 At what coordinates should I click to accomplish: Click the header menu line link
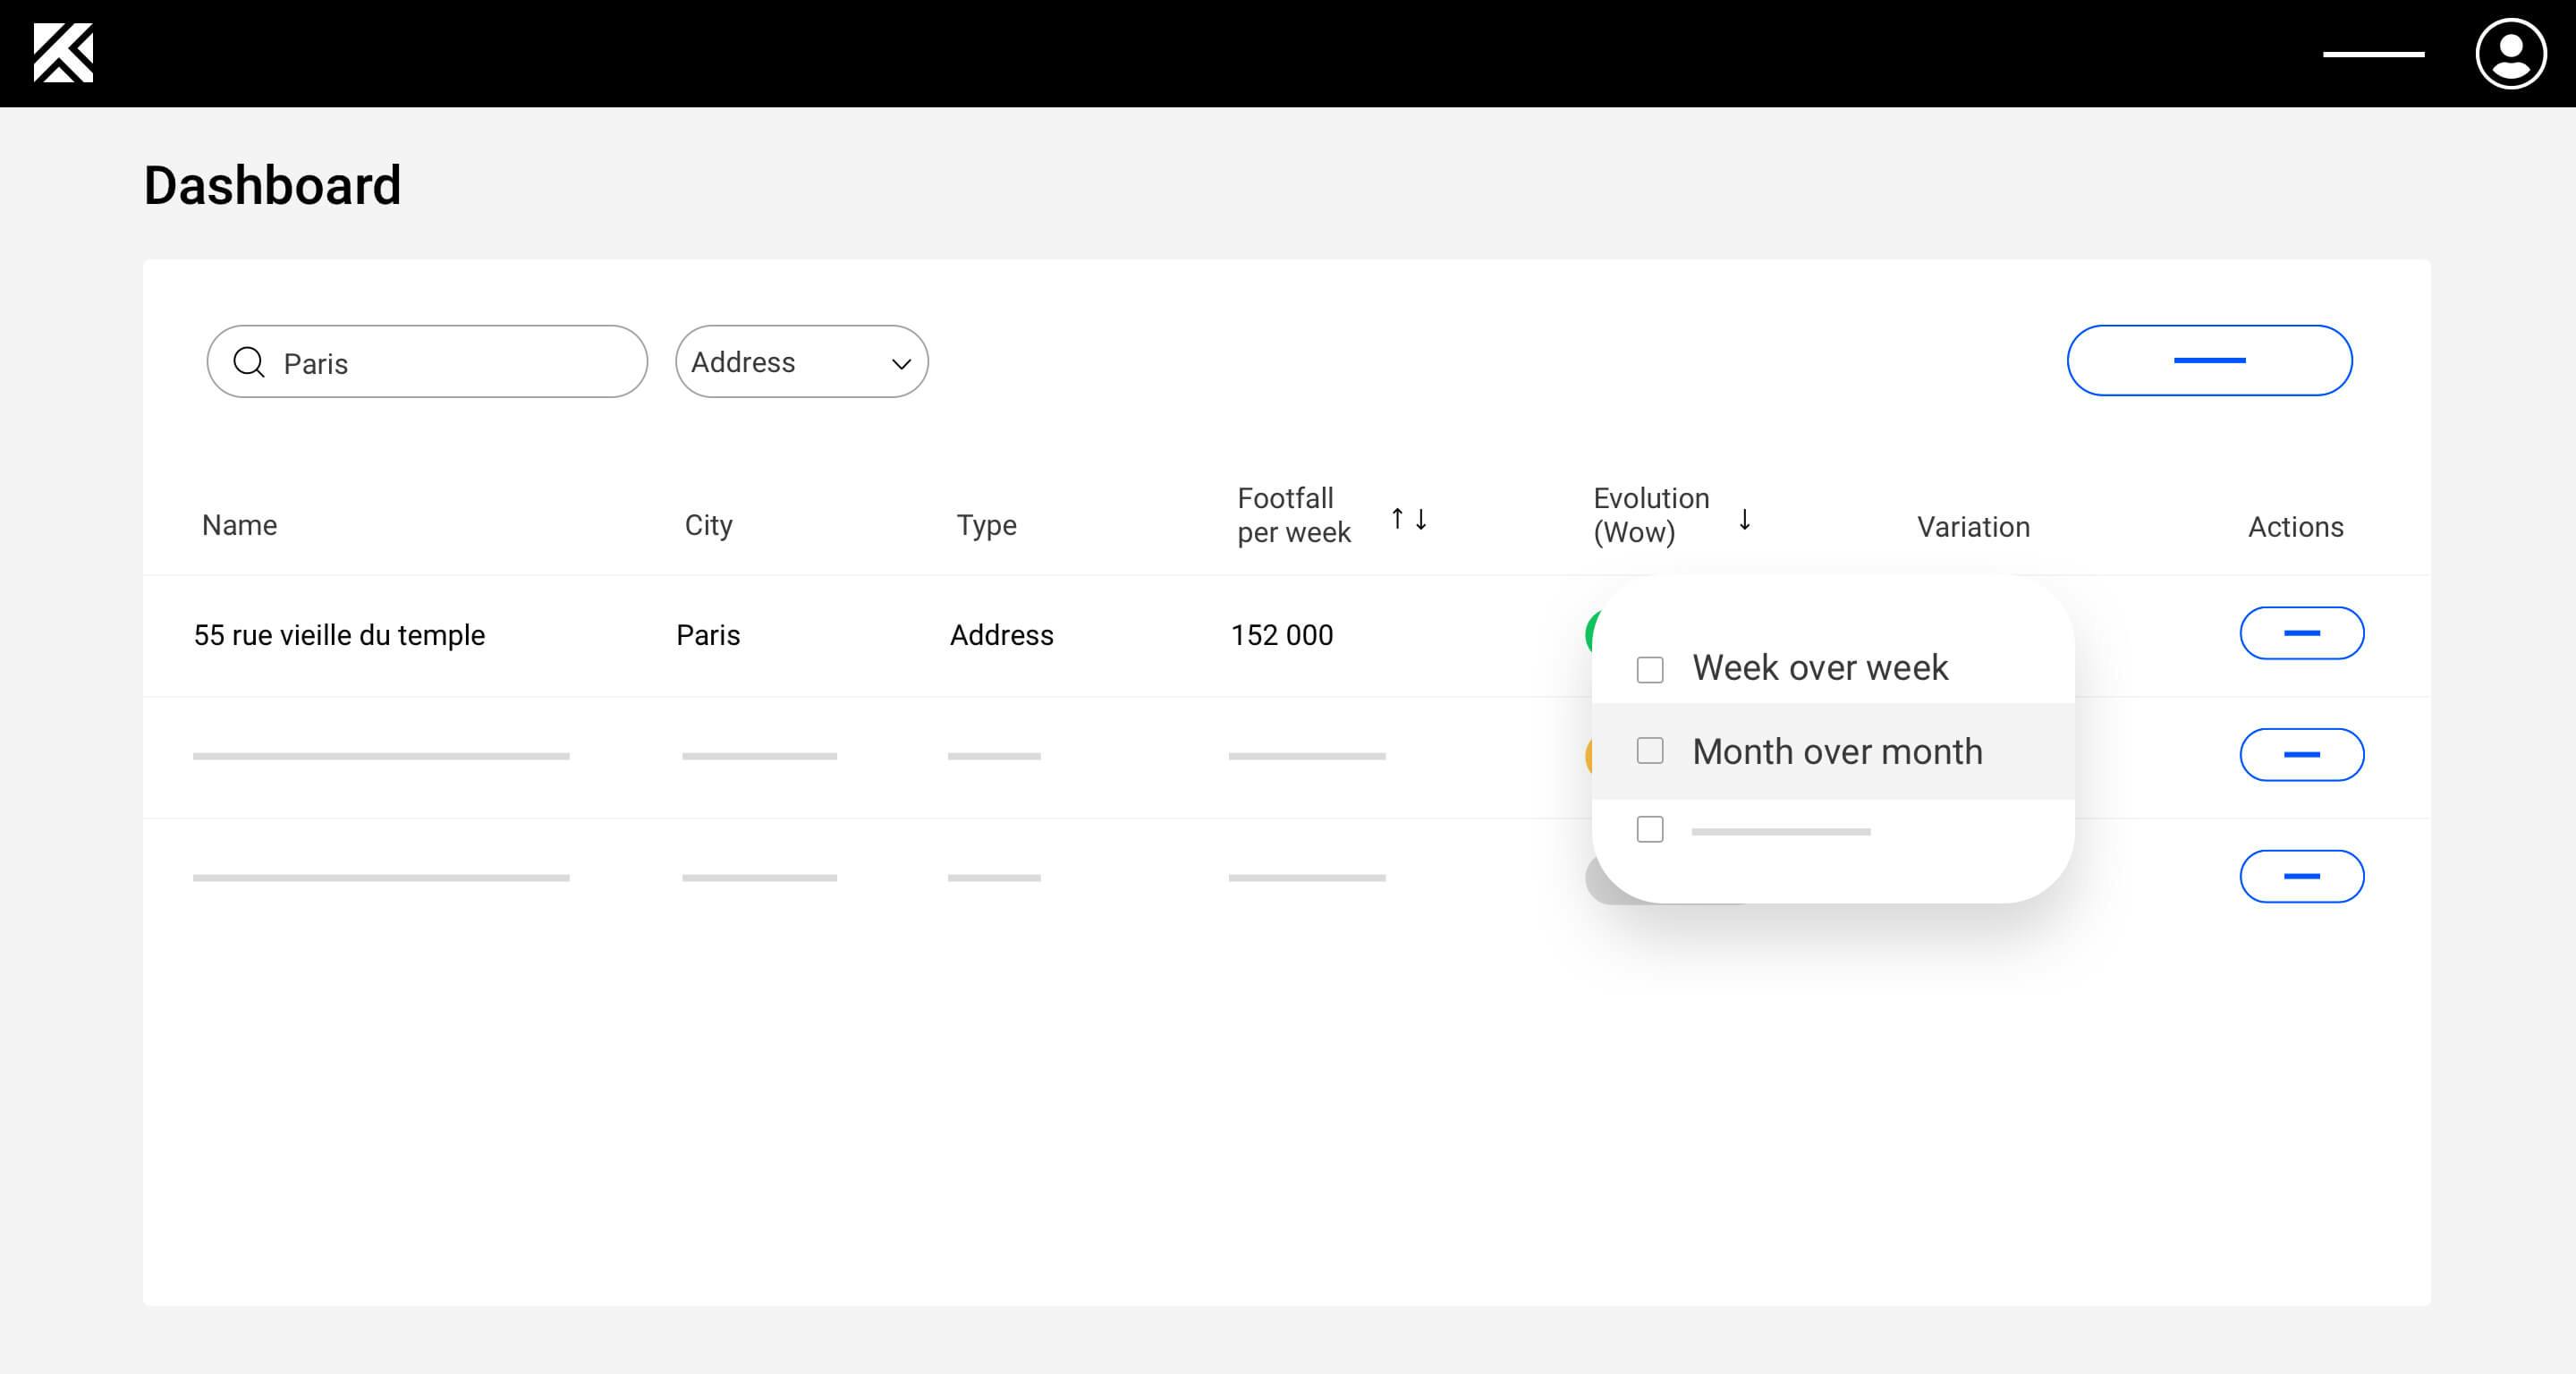pos(2373,54)
